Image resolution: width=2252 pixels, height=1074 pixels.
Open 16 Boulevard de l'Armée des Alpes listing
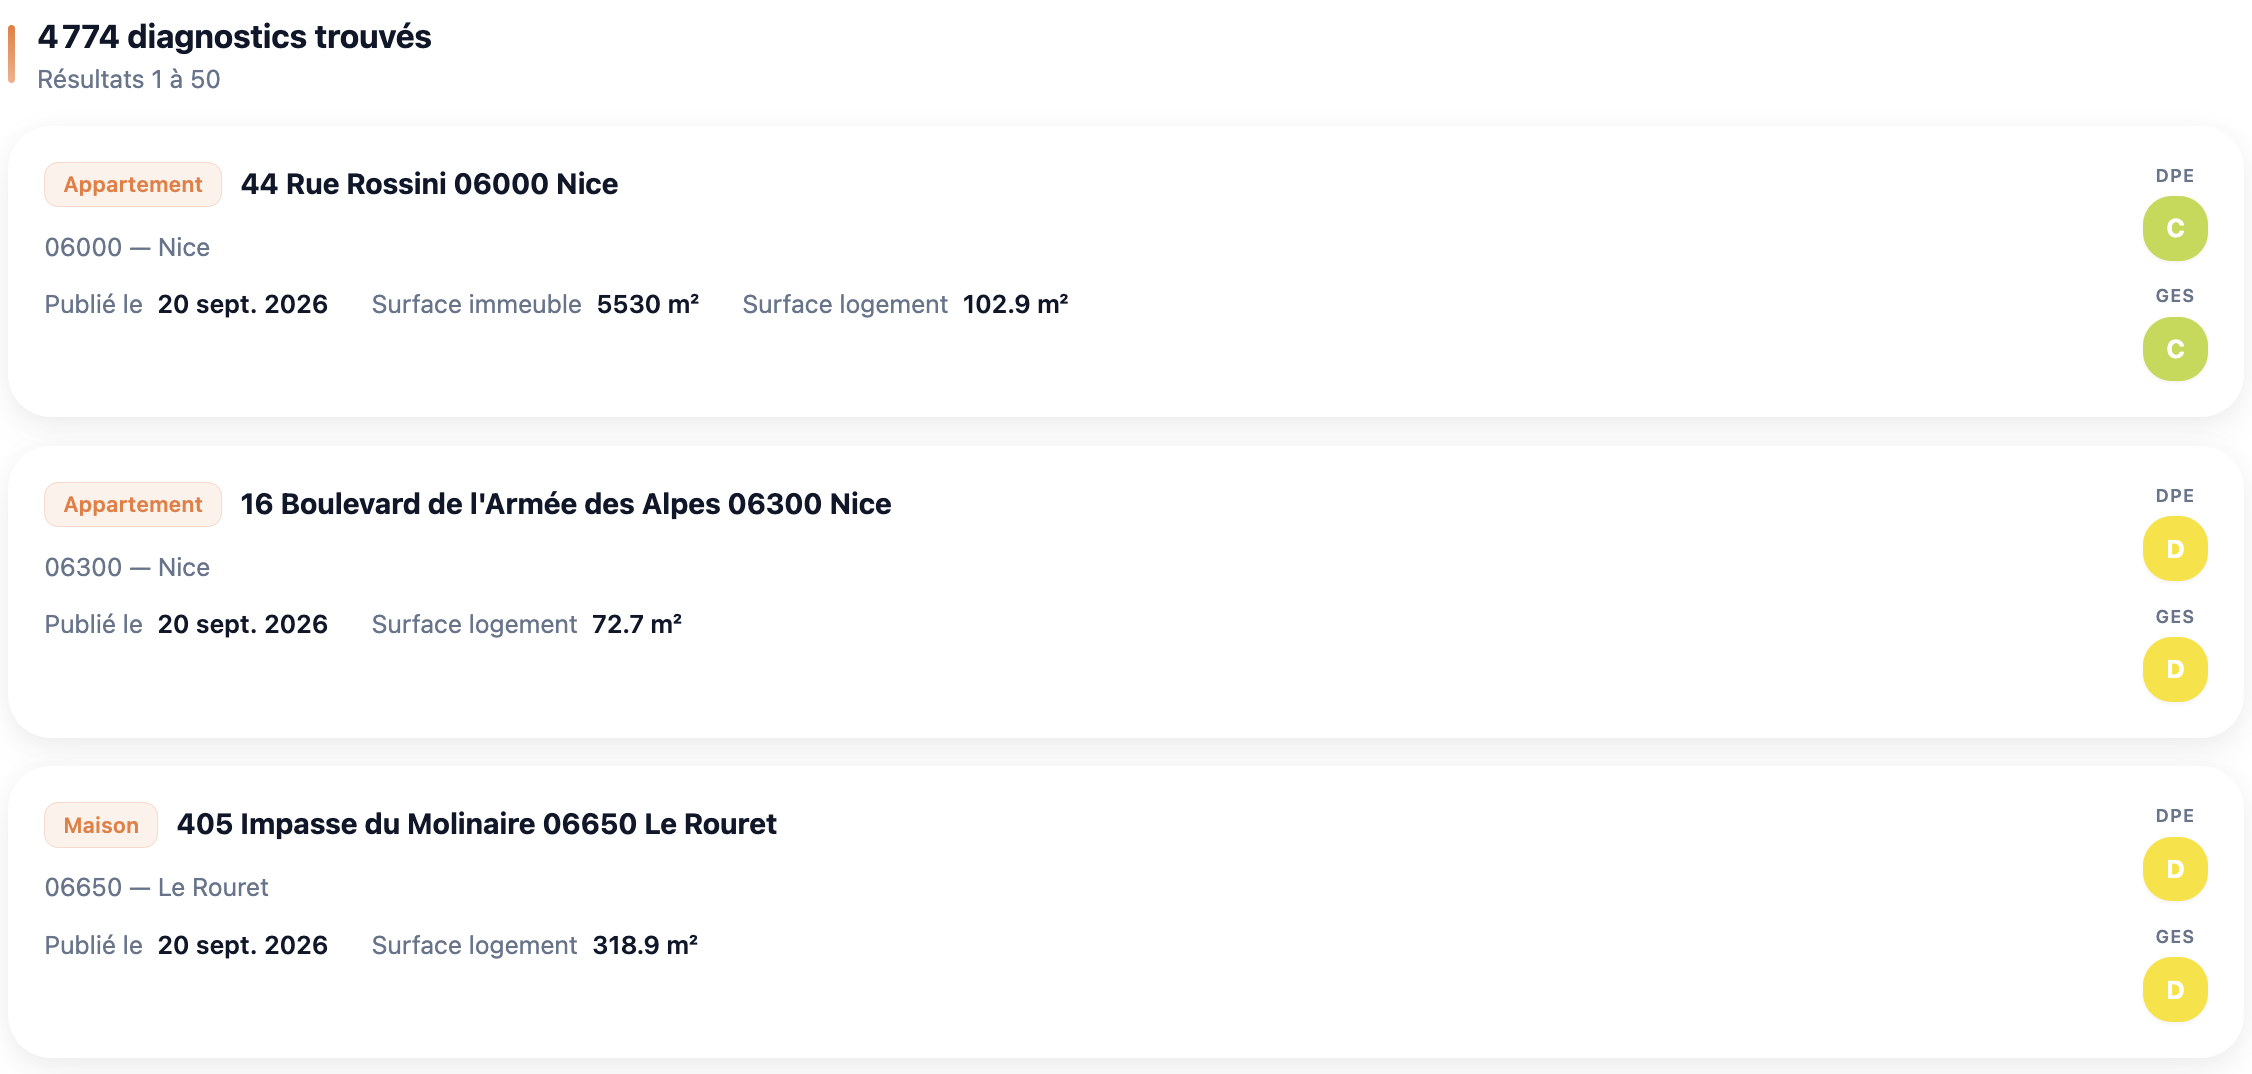pos(566,504)
